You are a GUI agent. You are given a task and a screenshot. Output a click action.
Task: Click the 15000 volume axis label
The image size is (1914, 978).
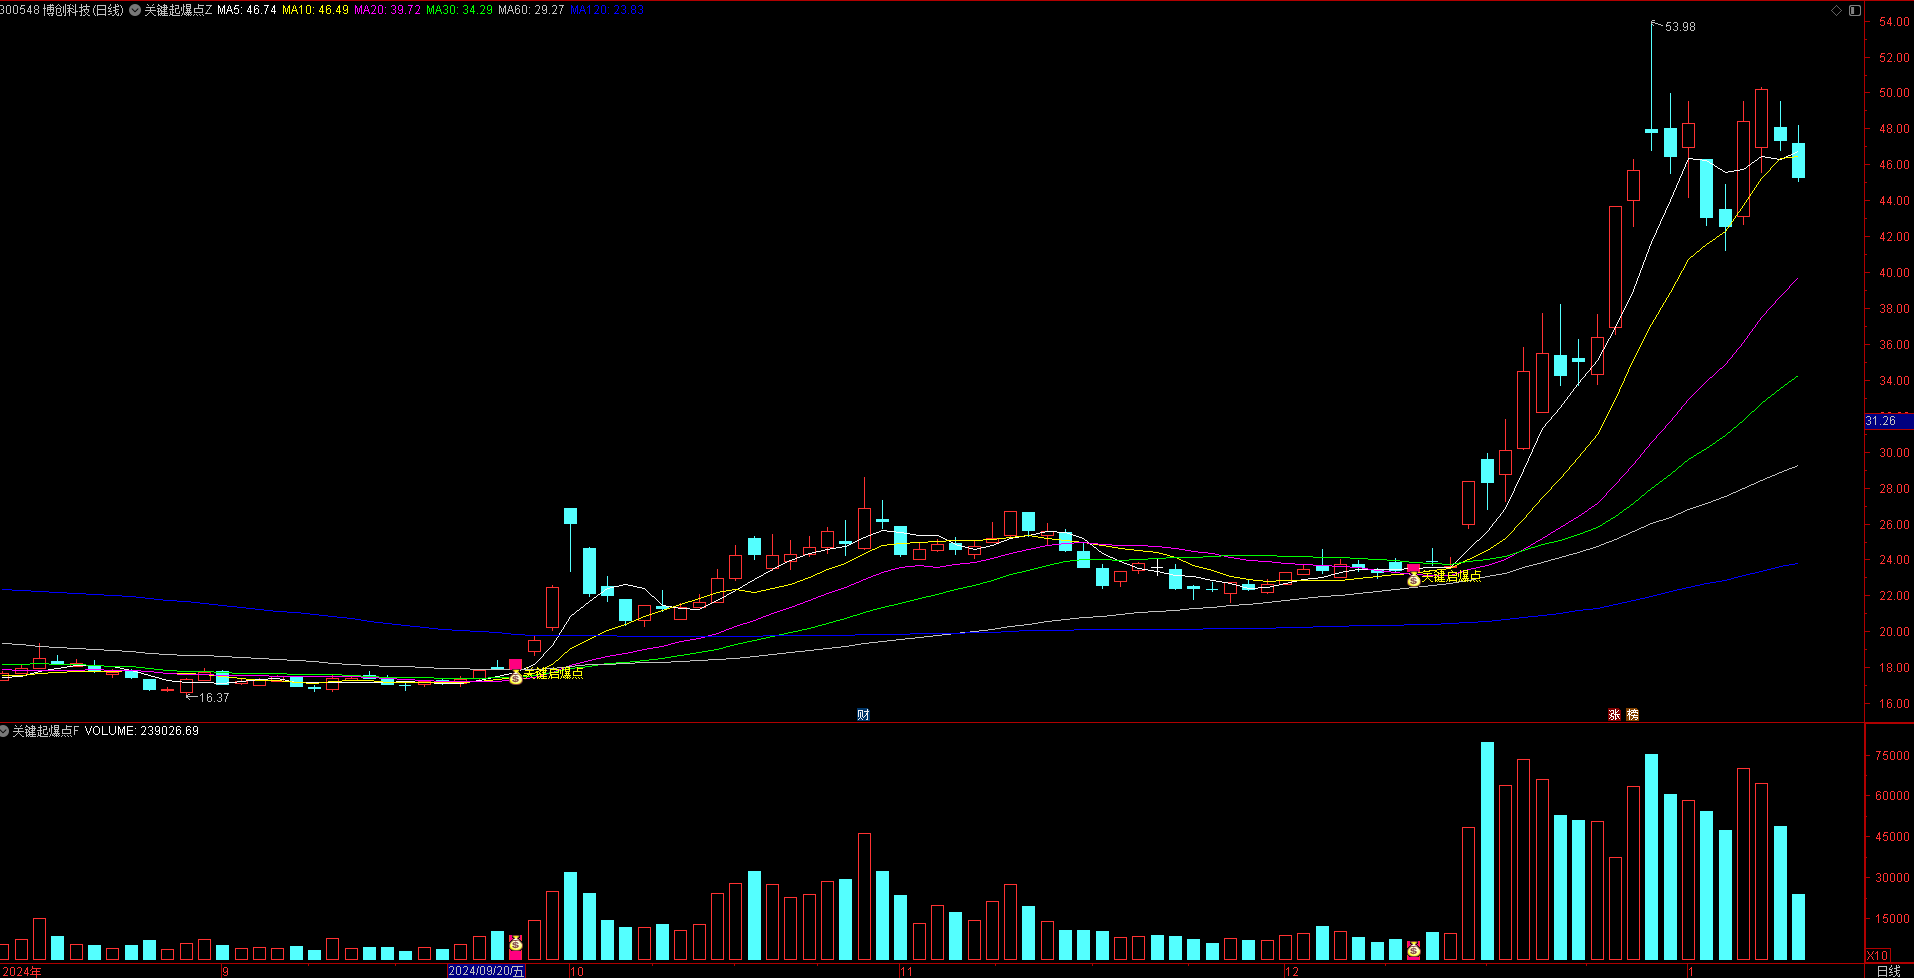(x=1892, y=919)
